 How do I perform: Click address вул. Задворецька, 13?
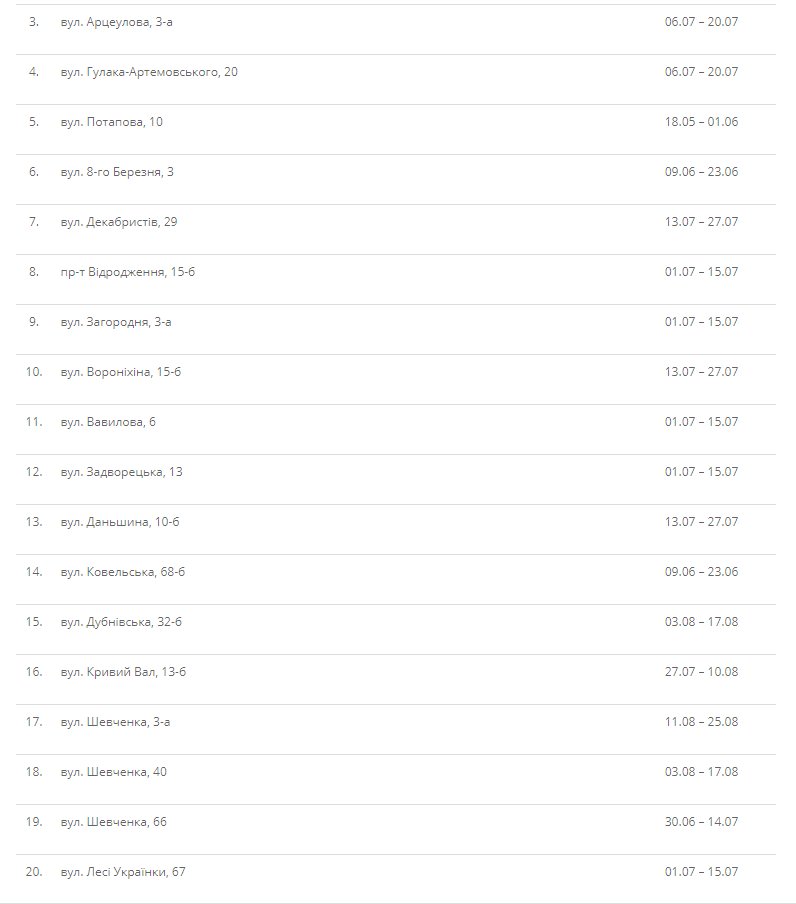coord(121,472)
